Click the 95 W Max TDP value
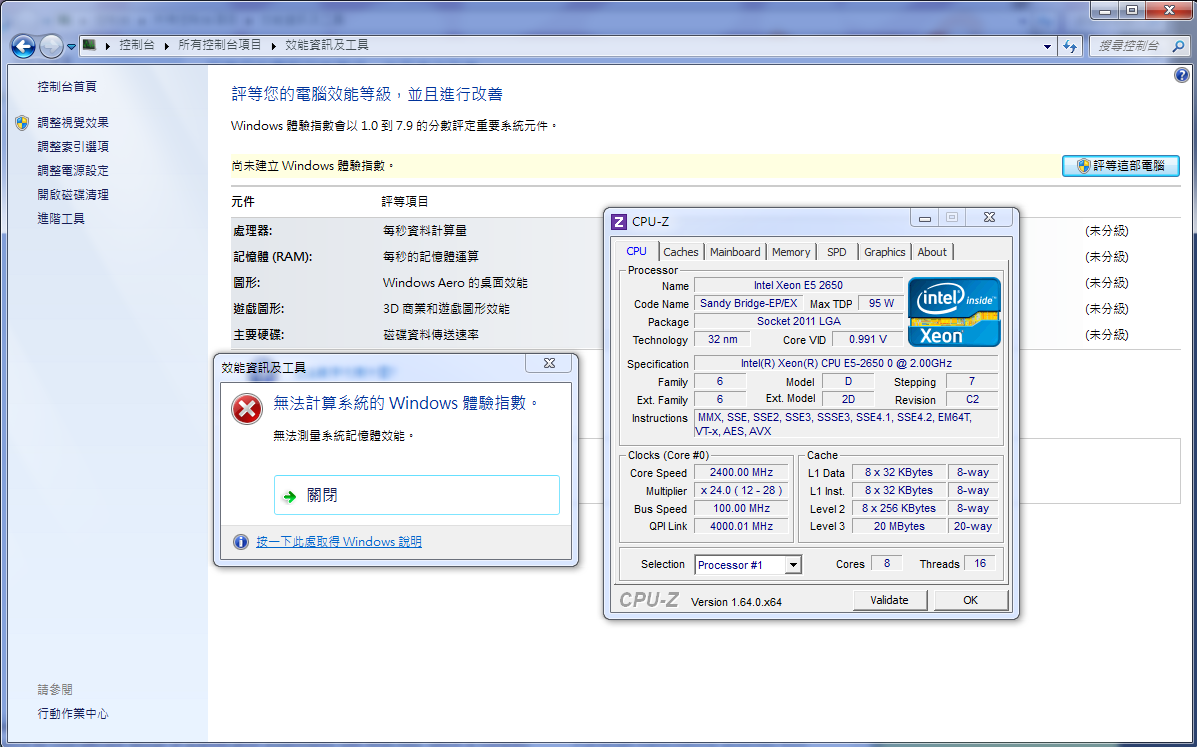This screenshot has width=1197, height=747. (x=881, y=304)
